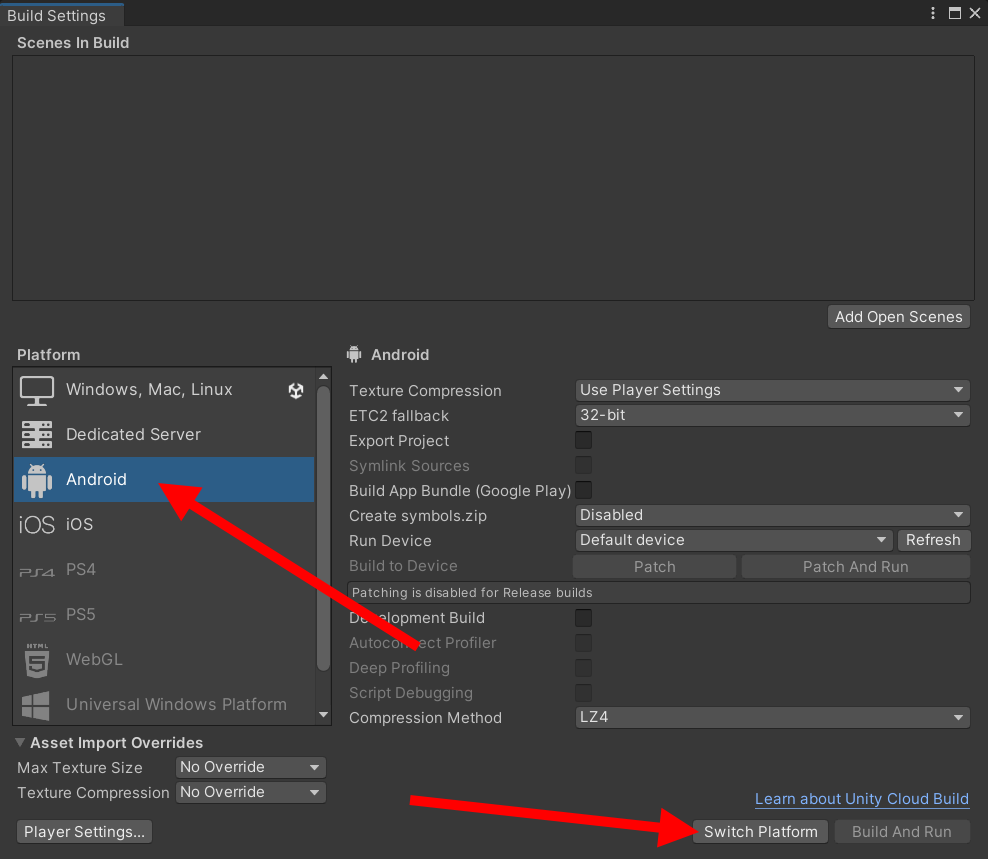Viewport: 988px width, 859px height.
Task: Click the Switch Platform button
Action: pyautogui.click(x=761, y=832)
